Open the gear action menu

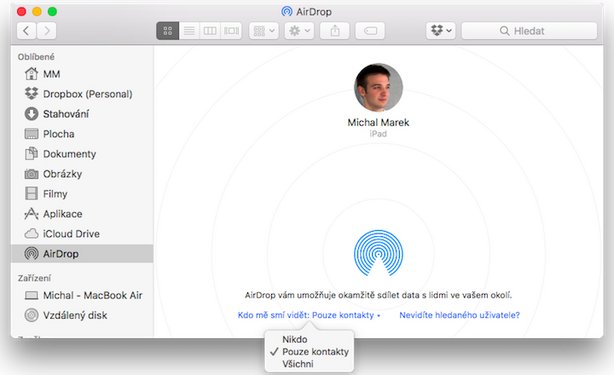click(299, 31)
